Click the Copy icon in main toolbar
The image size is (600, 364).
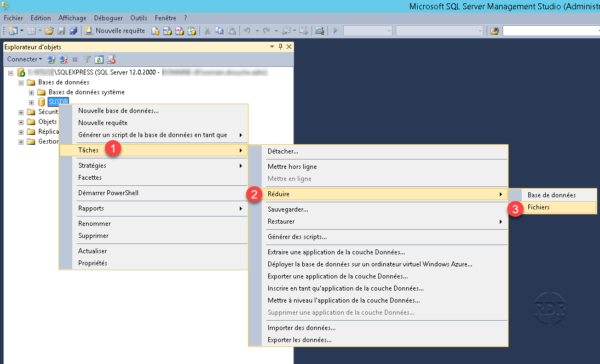[219, 31]
